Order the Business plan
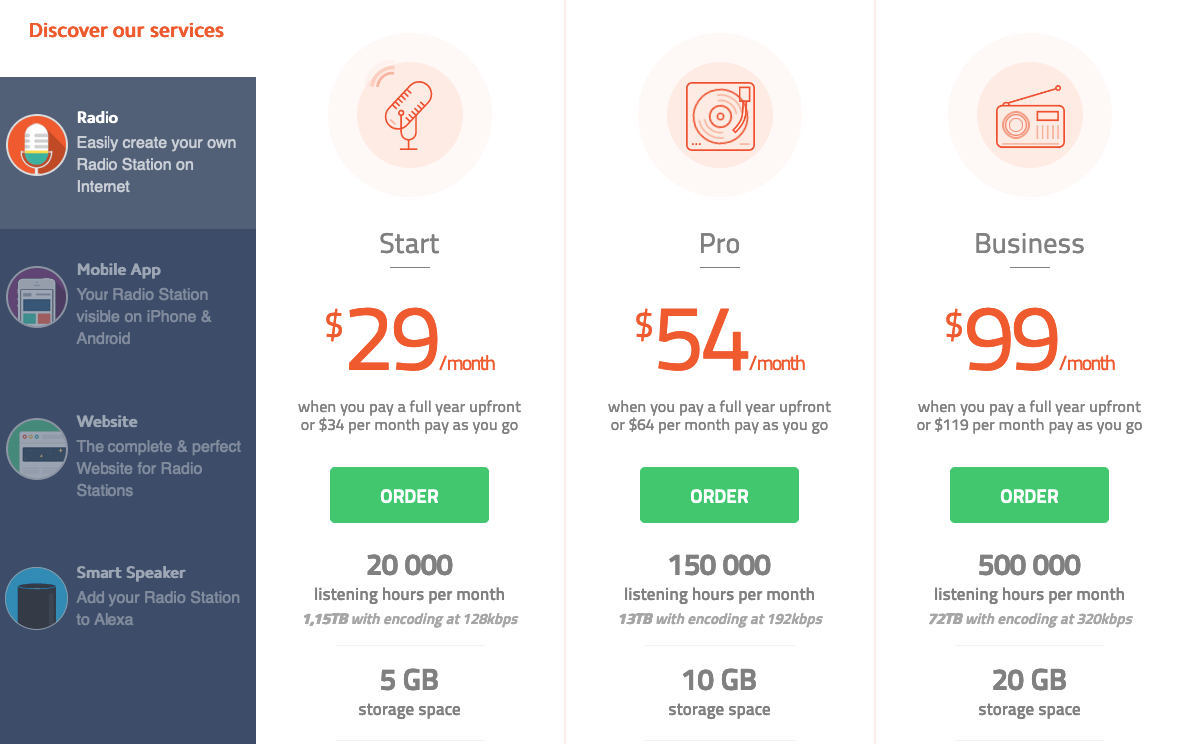 coord(1029,494)
